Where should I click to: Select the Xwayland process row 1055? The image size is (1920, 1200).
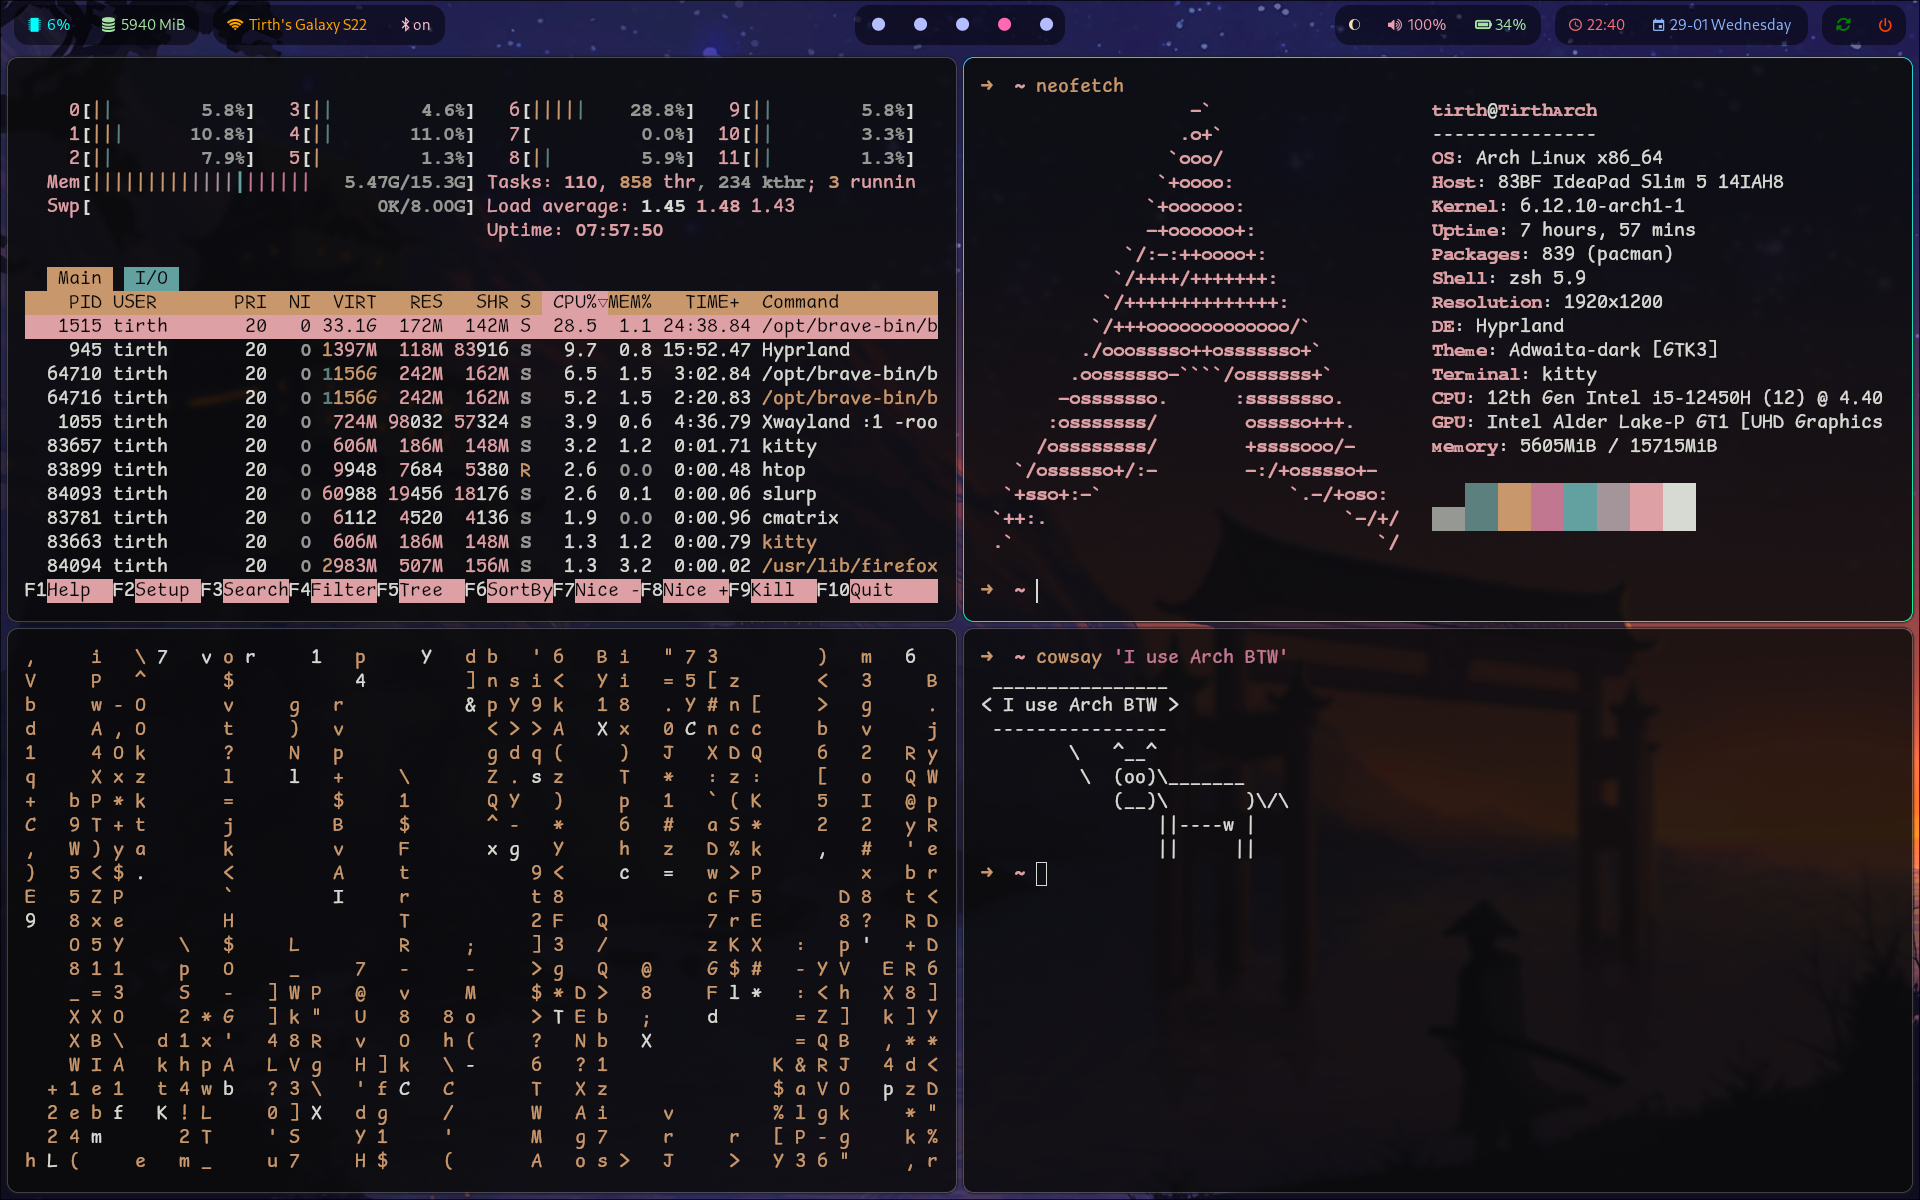[x=481, y=422]
